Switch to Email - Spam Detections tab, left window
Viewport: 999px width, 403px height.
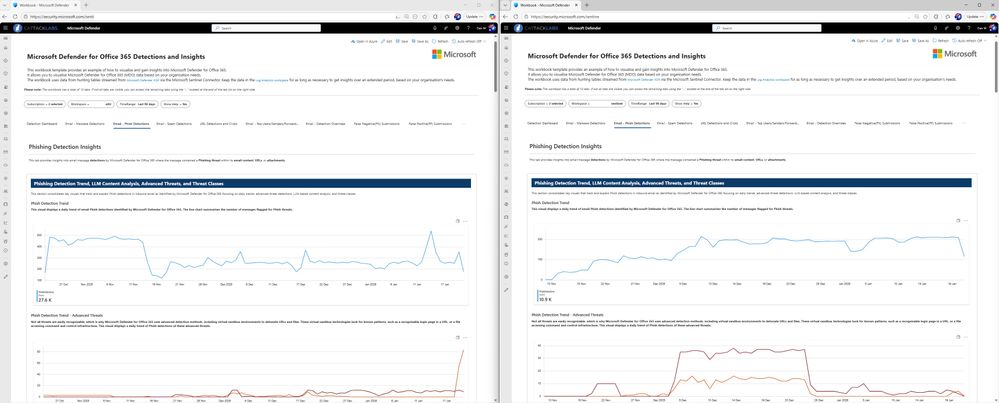point(174,123)
